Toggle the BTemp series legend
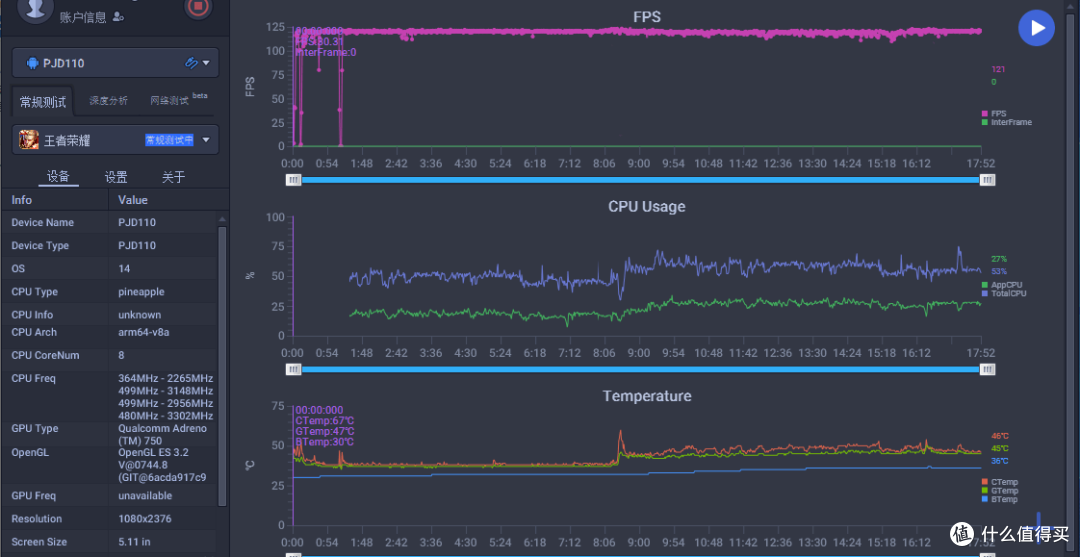The image size is (1080, 557). pyautogui.click(x=999, y=499)
